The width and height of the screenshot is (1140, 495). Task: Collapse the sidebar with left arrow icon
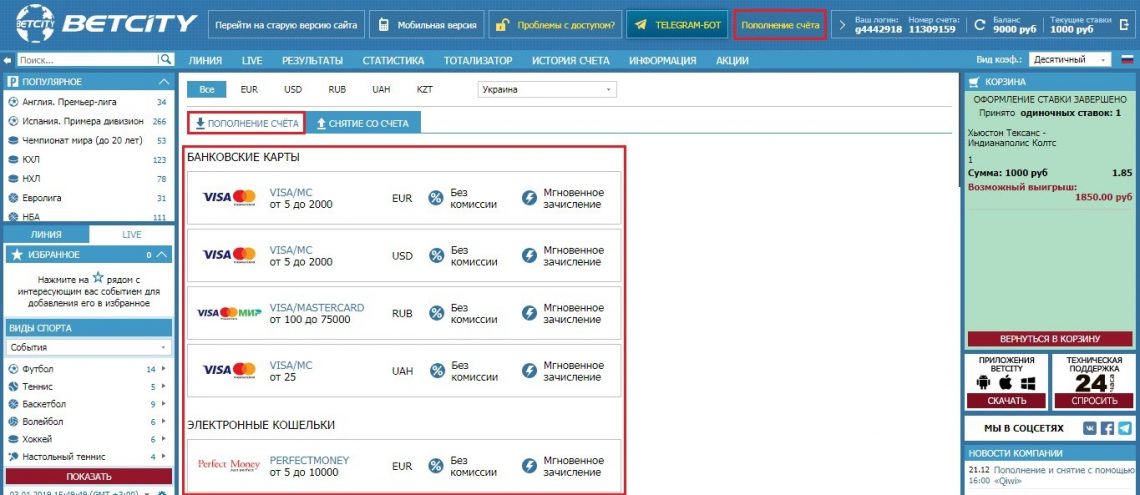tap(8, 60)
